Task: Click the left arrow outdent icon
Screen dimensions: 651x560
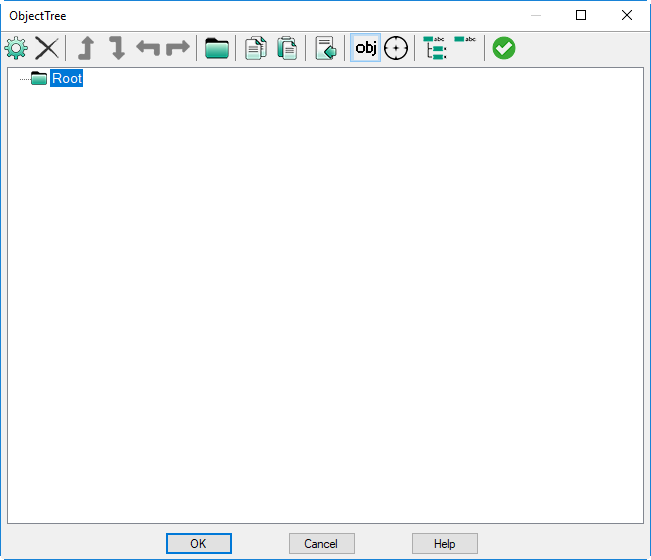Action: point(148,48)
